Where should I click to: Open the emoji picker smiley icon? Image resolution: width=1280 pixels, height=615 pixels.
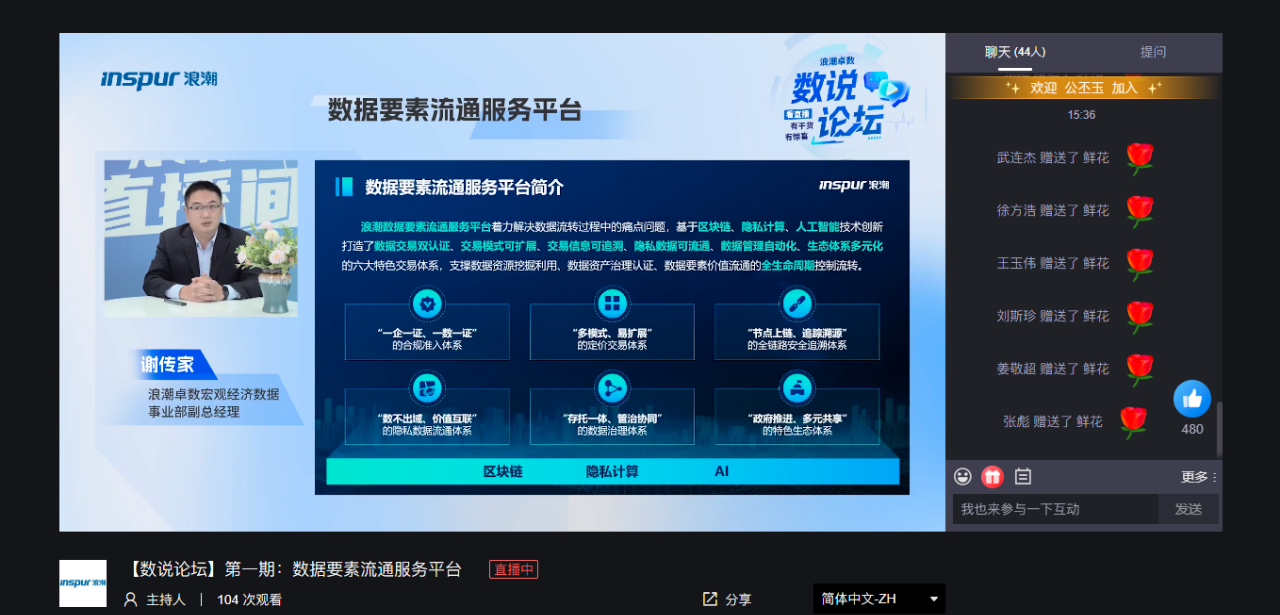click(963, 477)
